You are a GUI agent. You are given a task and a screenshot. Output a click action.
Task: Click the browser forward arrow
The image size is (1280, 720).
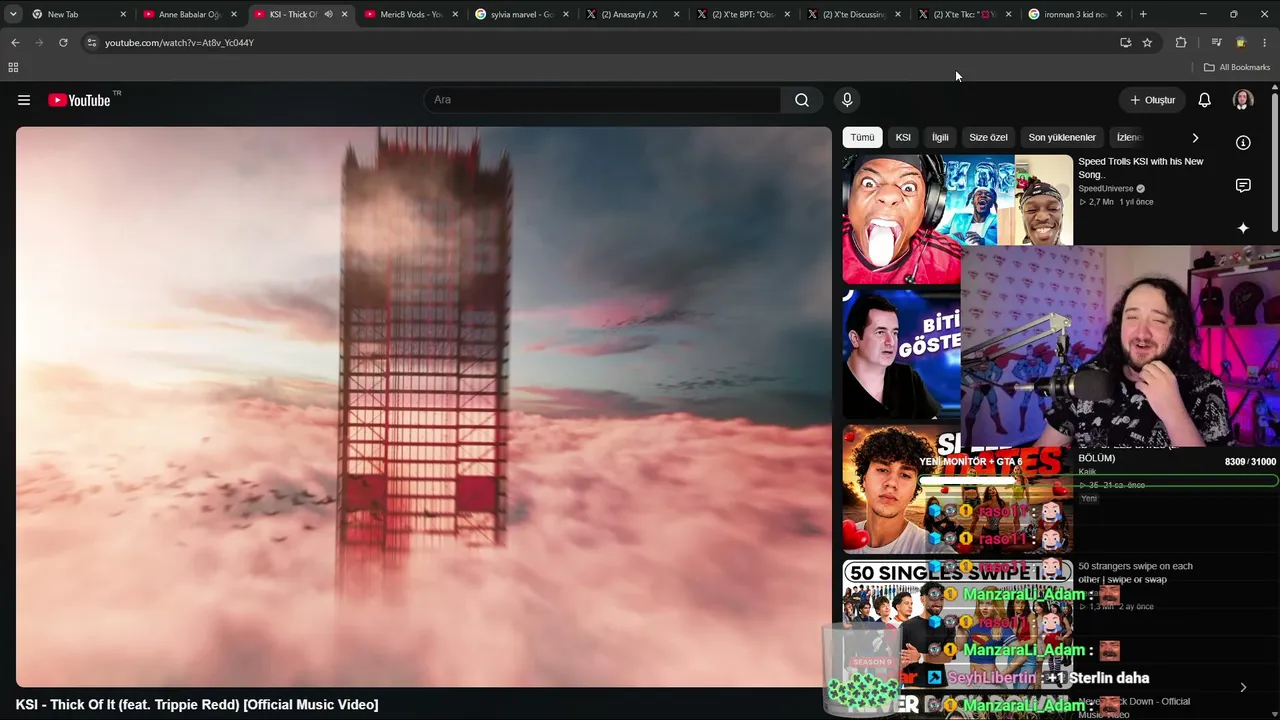[x=39, y=43]
